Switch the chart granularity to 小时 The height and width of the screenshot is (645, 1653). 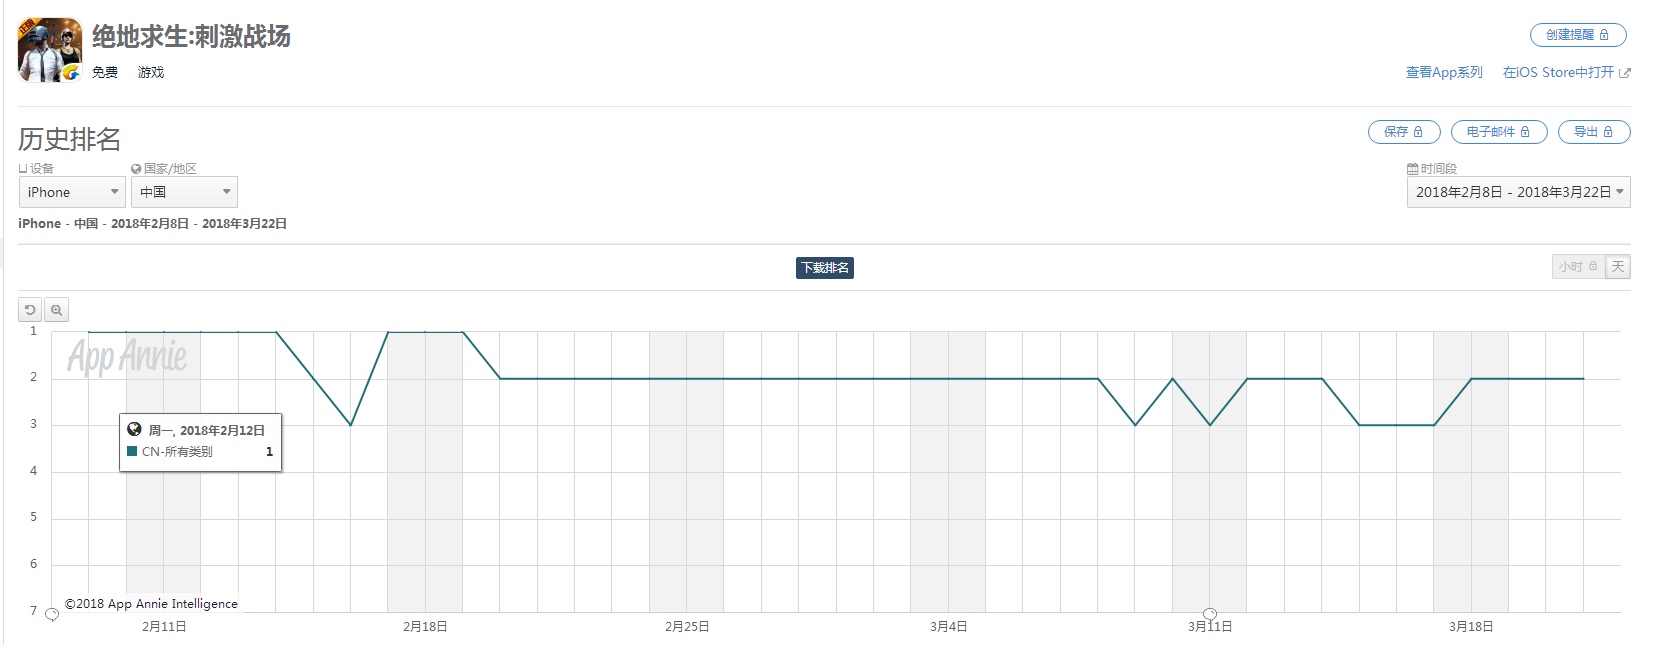1578,267
